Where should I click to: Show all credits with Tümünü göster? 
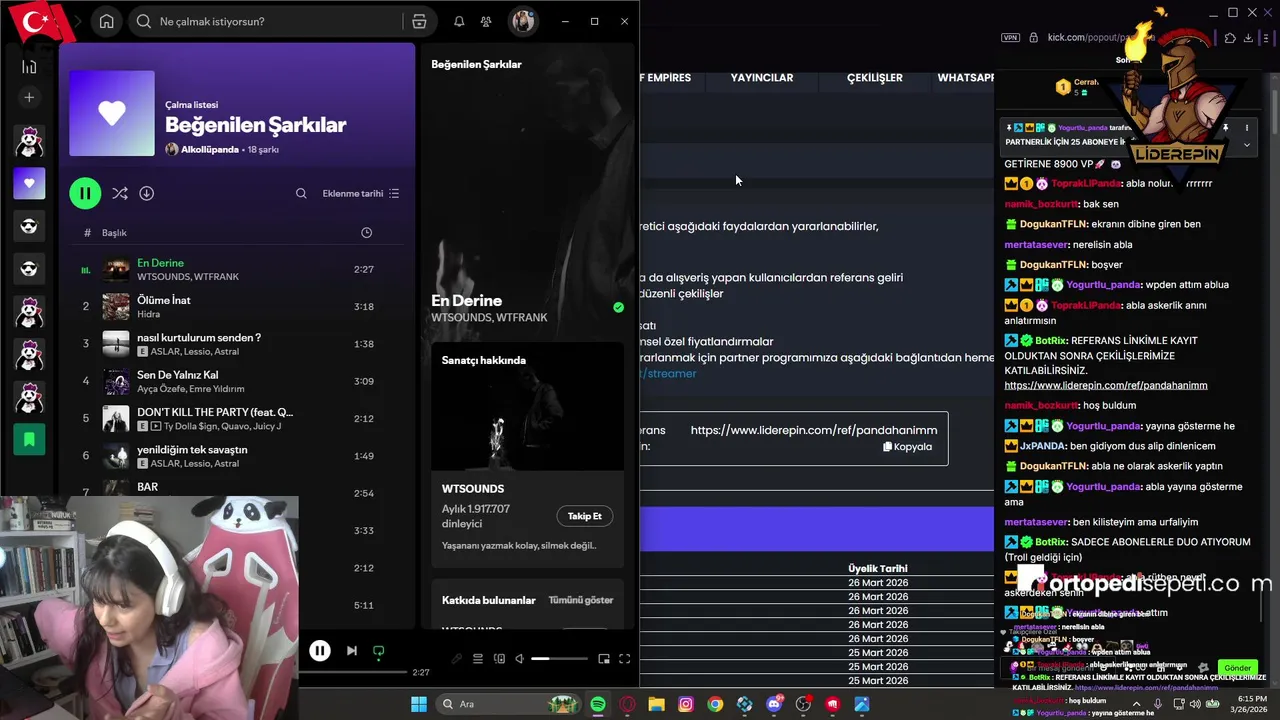tap(581, 600)
